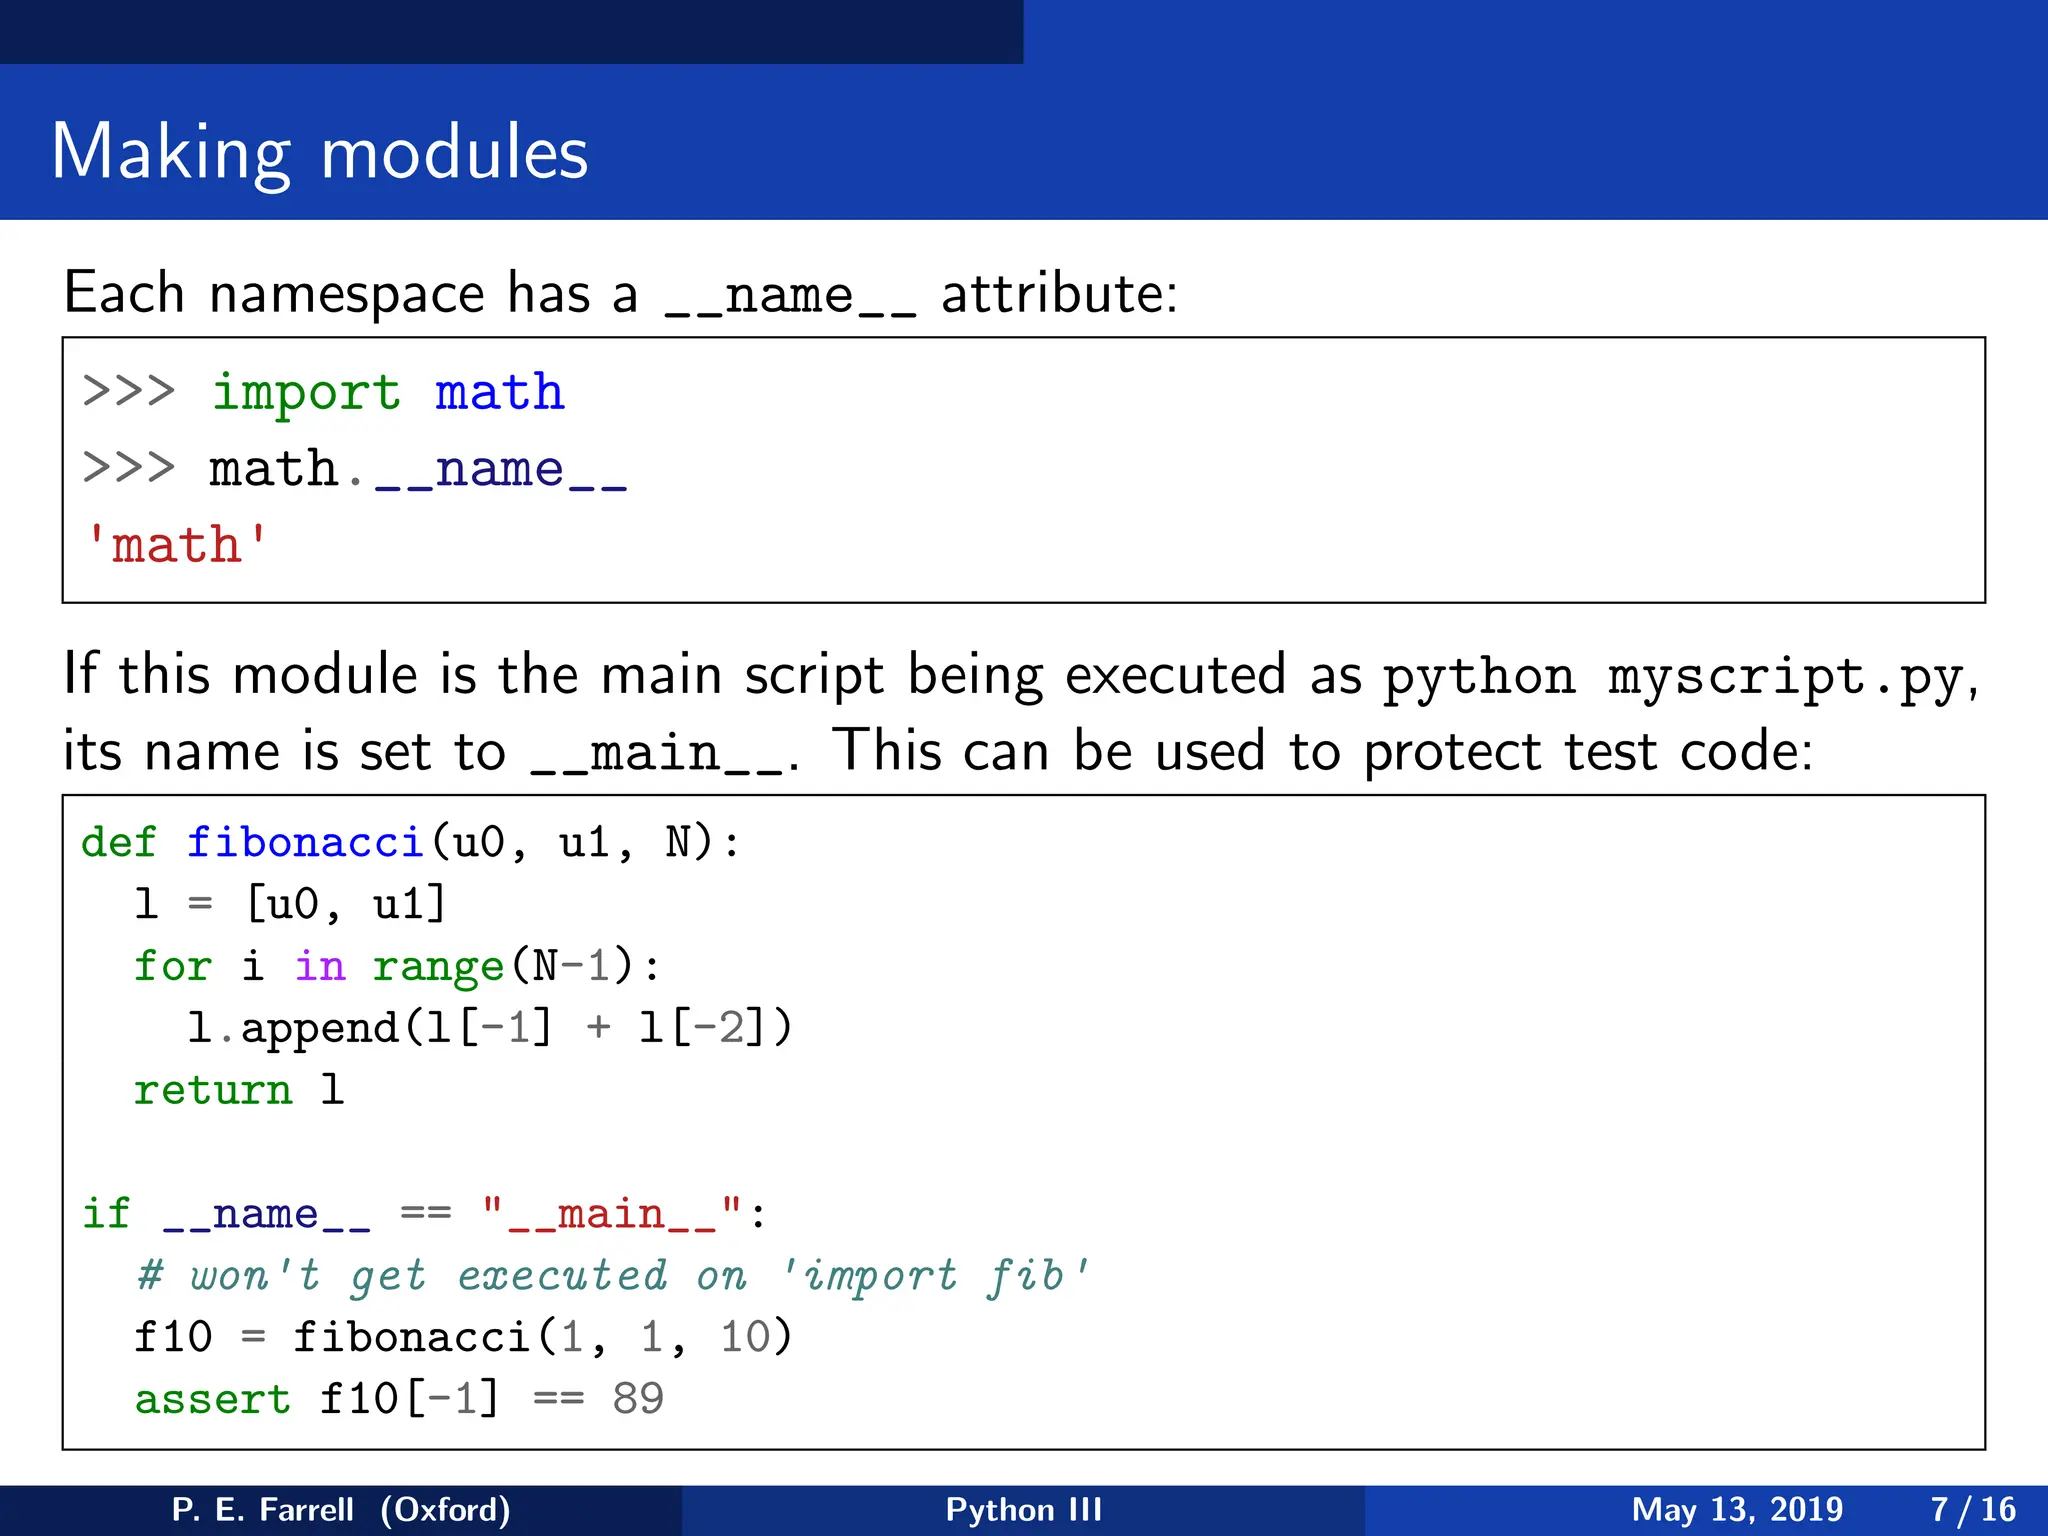The image size is (2048, 1536).
Task: Click the 'return l' line
Action: (x=239, y=1090)
